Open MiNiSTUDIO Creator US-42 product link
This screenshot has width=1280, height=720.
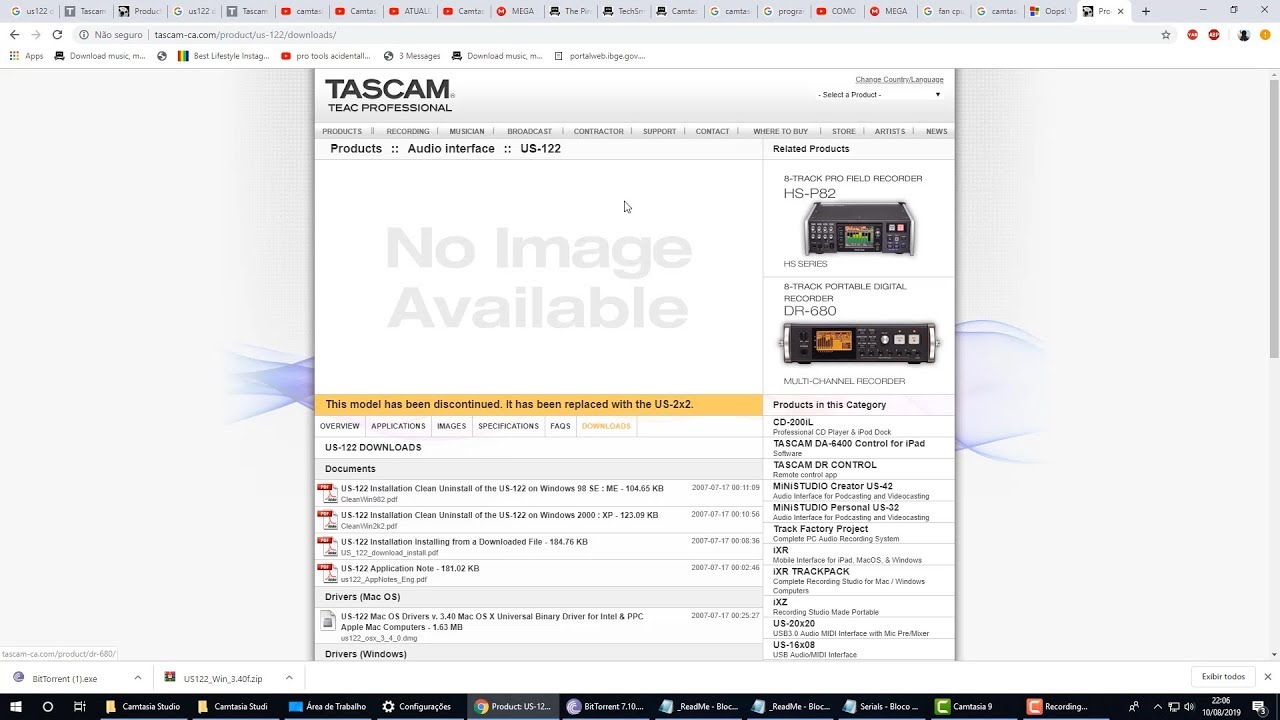832,486
